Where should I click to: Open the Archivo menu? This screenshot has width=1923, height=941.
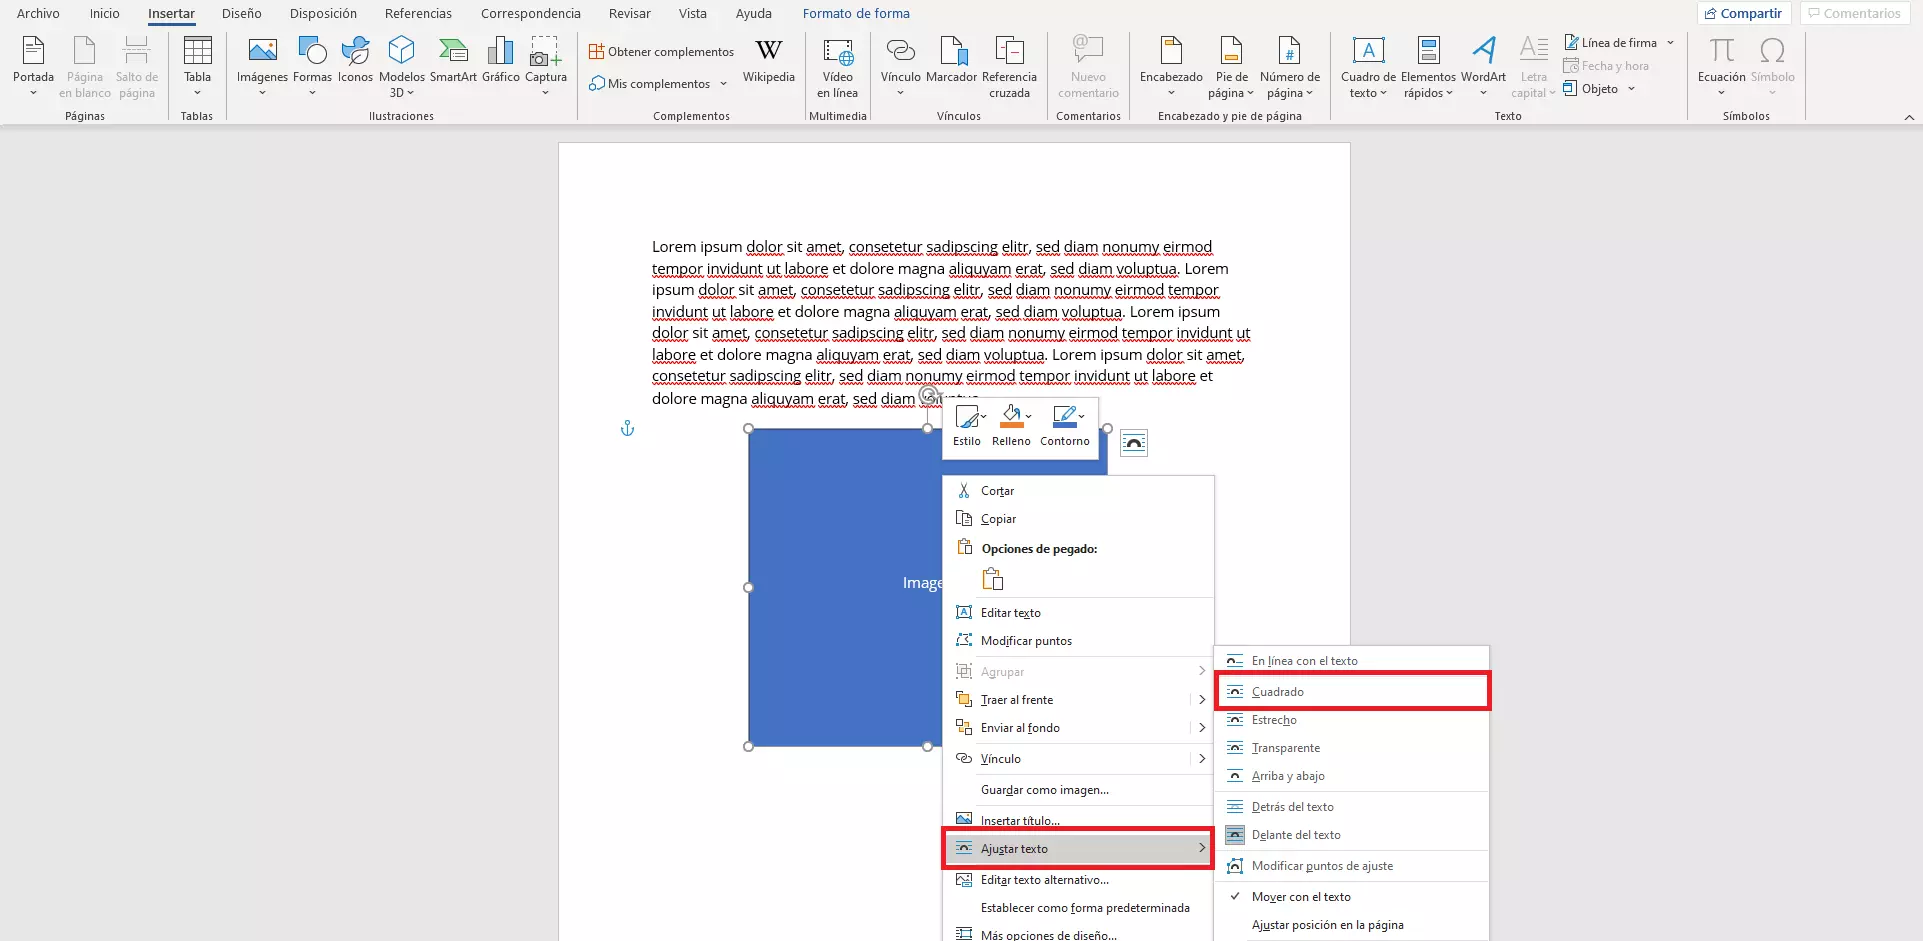38,14
